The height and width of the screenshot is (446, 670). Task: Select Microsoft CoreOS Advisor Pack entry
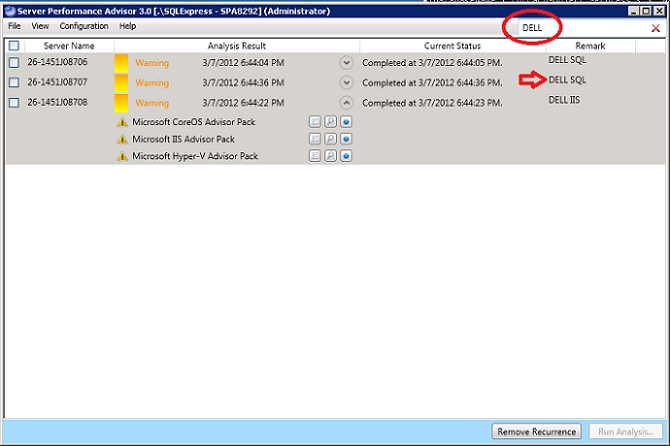tap(194, 122)
